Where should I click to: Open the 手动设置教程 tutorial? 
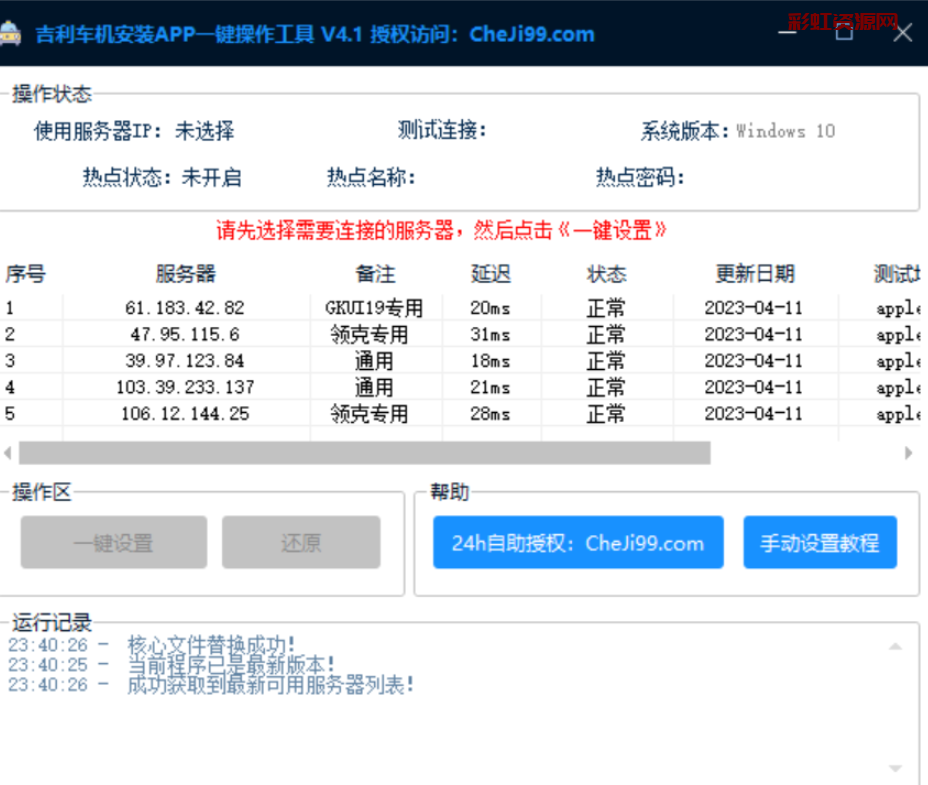point(819,543)
